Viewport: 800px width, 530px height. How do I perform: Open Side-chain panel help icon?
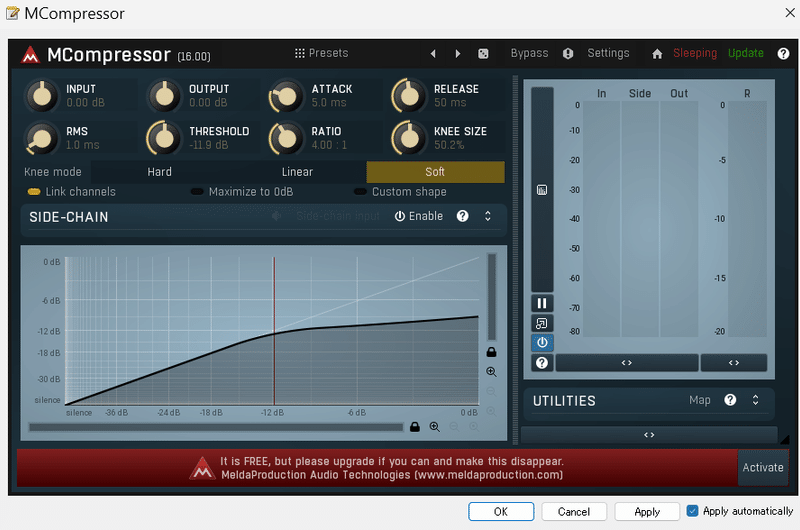click(x=462, y=216)
